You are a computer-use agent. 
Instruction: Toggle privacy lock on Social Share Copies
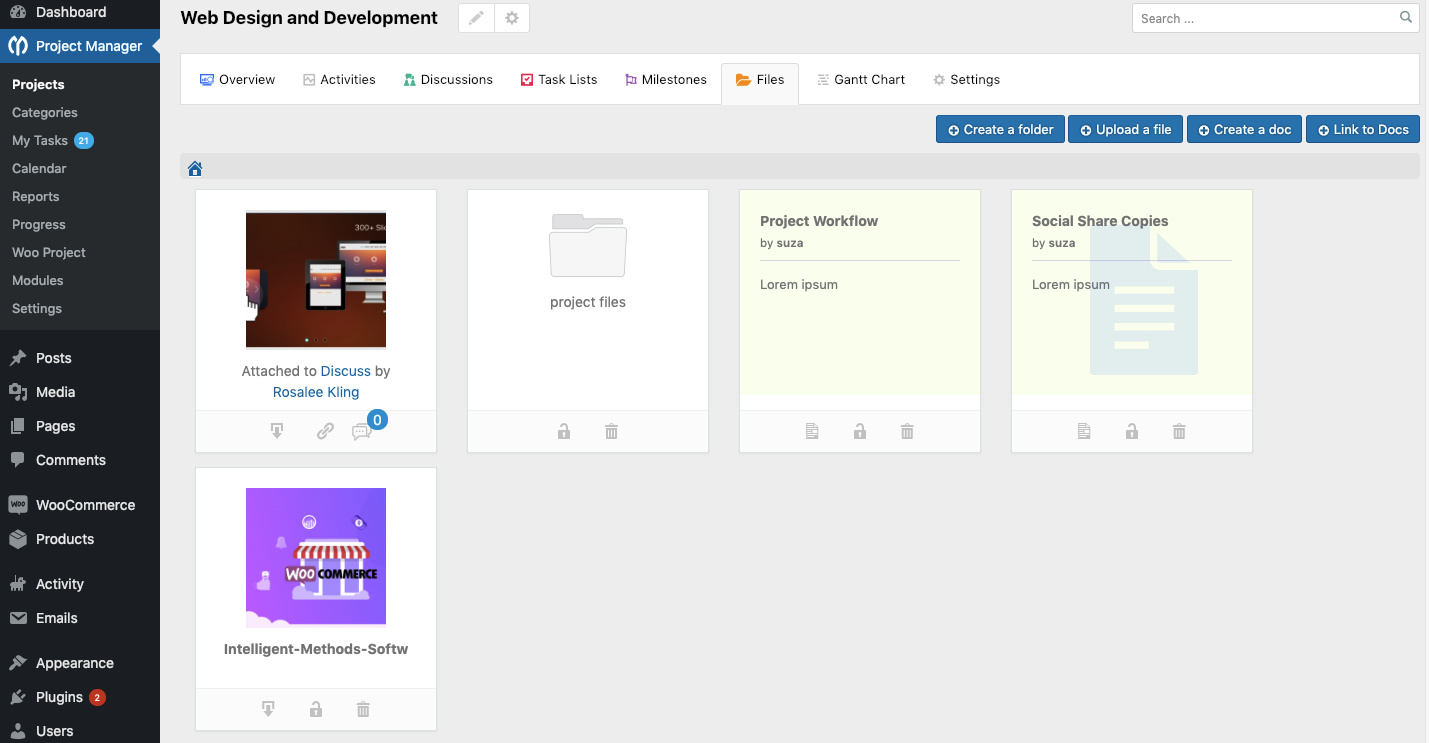click(1131, 430)
